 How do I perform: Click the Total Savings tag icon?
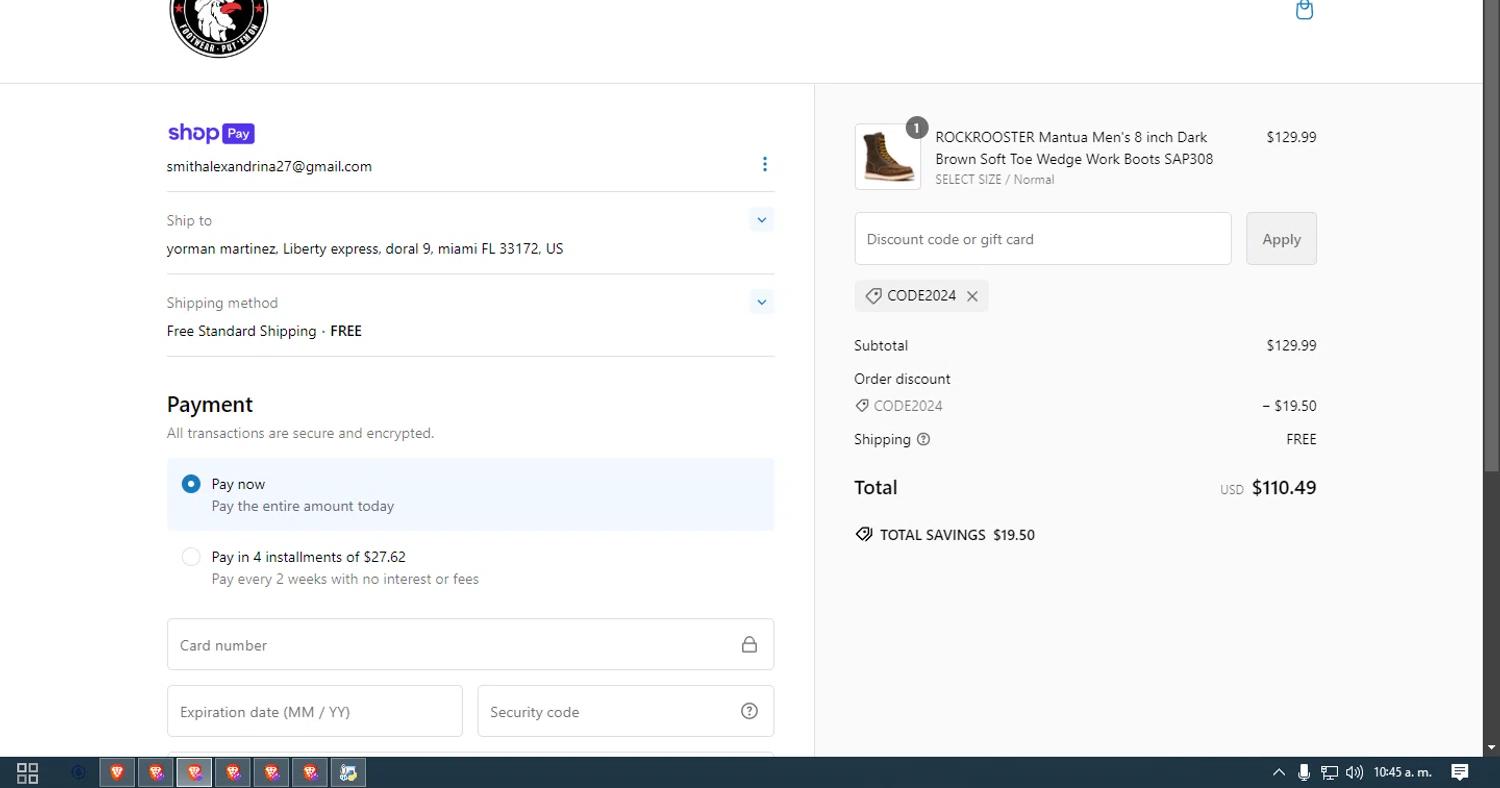pyautogui.click(x=864, y=534)
